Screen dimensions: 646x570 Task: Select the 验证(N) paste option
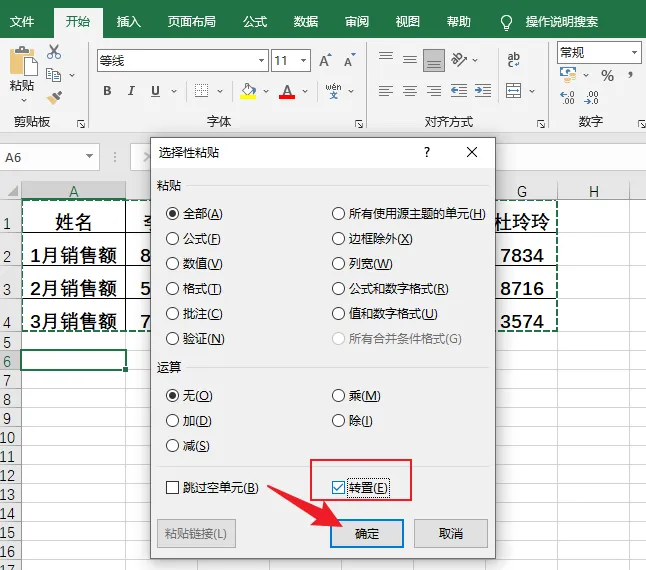coord(195,339)
